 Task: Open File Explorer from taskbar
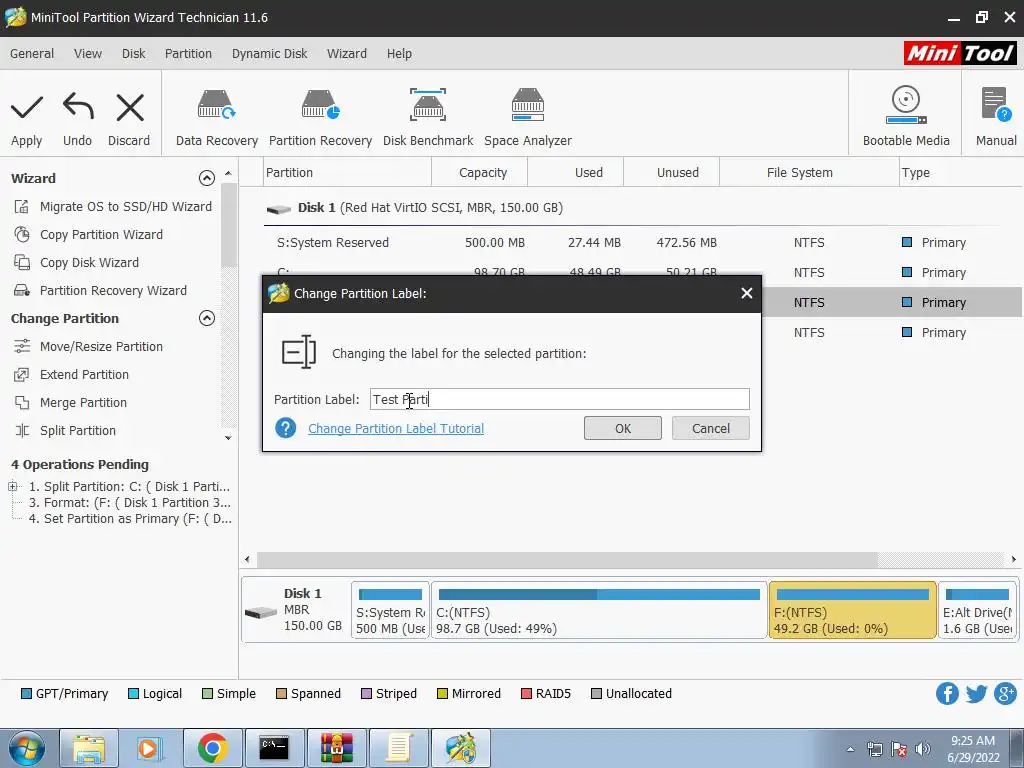coord(89,748)
